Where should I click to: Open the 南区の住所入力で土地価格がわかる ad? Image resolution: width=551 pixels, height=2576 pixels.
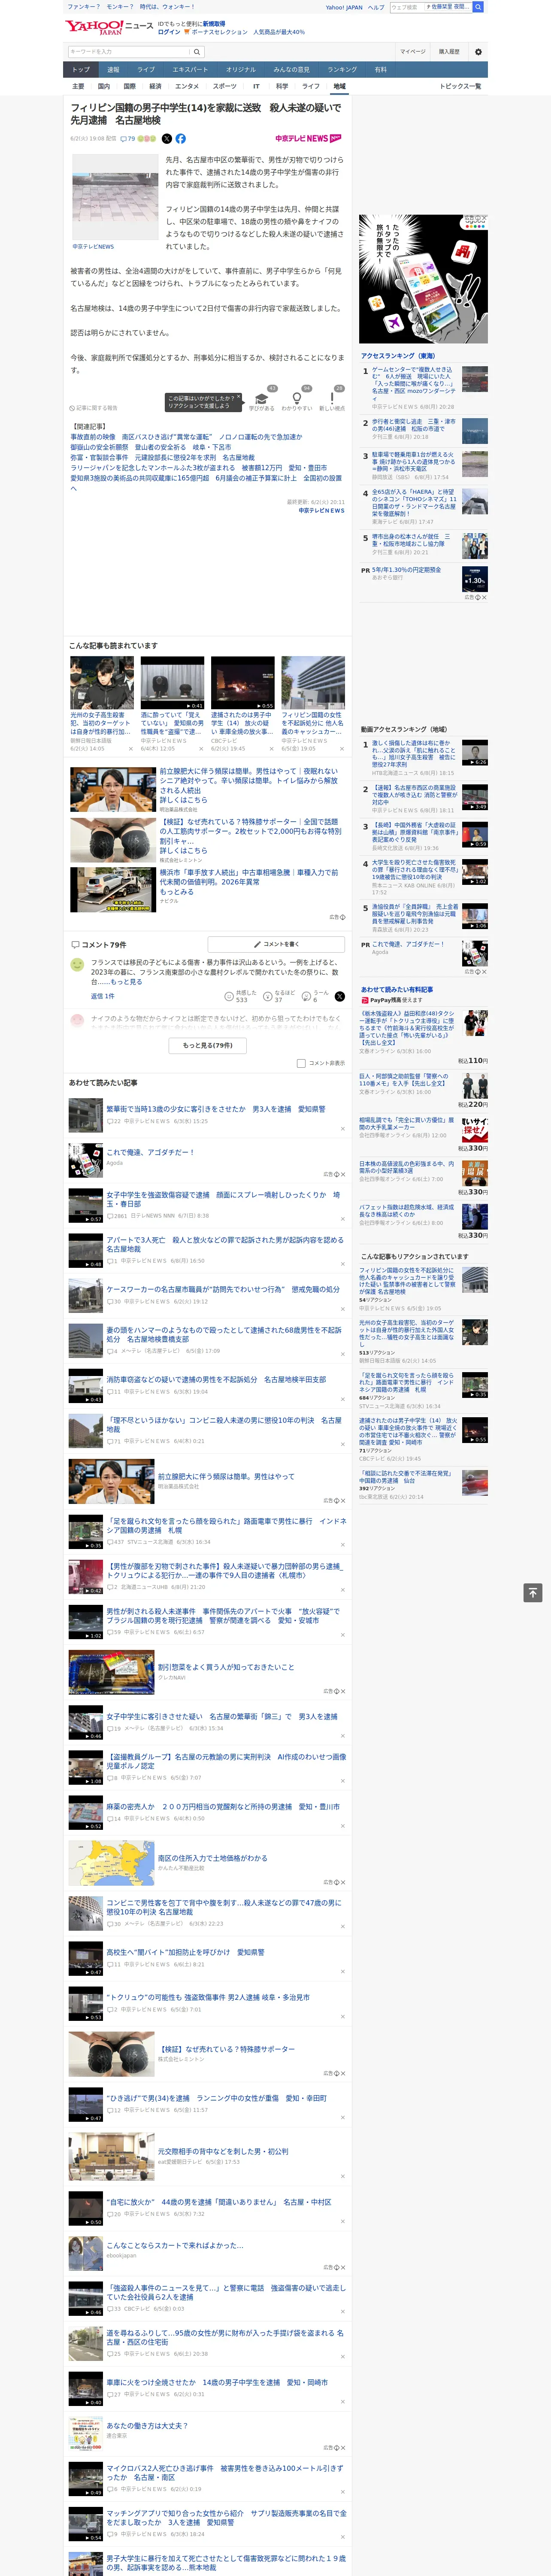[212, 1858]
